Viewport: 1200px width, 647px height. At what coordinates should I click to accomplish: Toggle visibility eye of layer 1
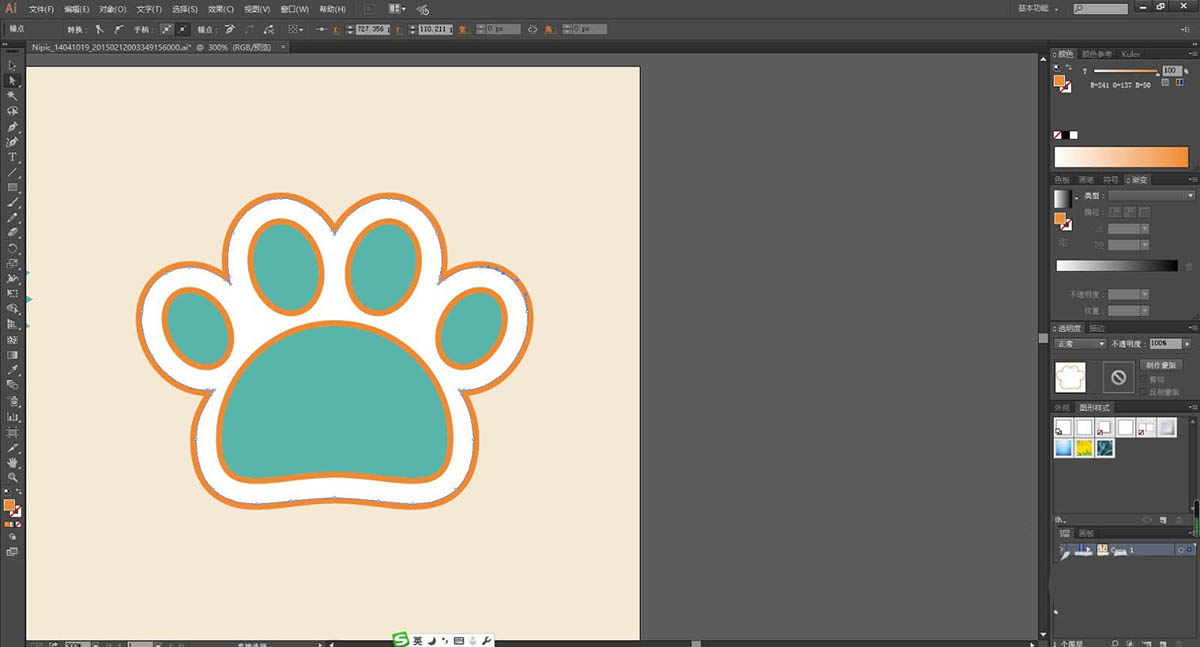pos(1063,550)
